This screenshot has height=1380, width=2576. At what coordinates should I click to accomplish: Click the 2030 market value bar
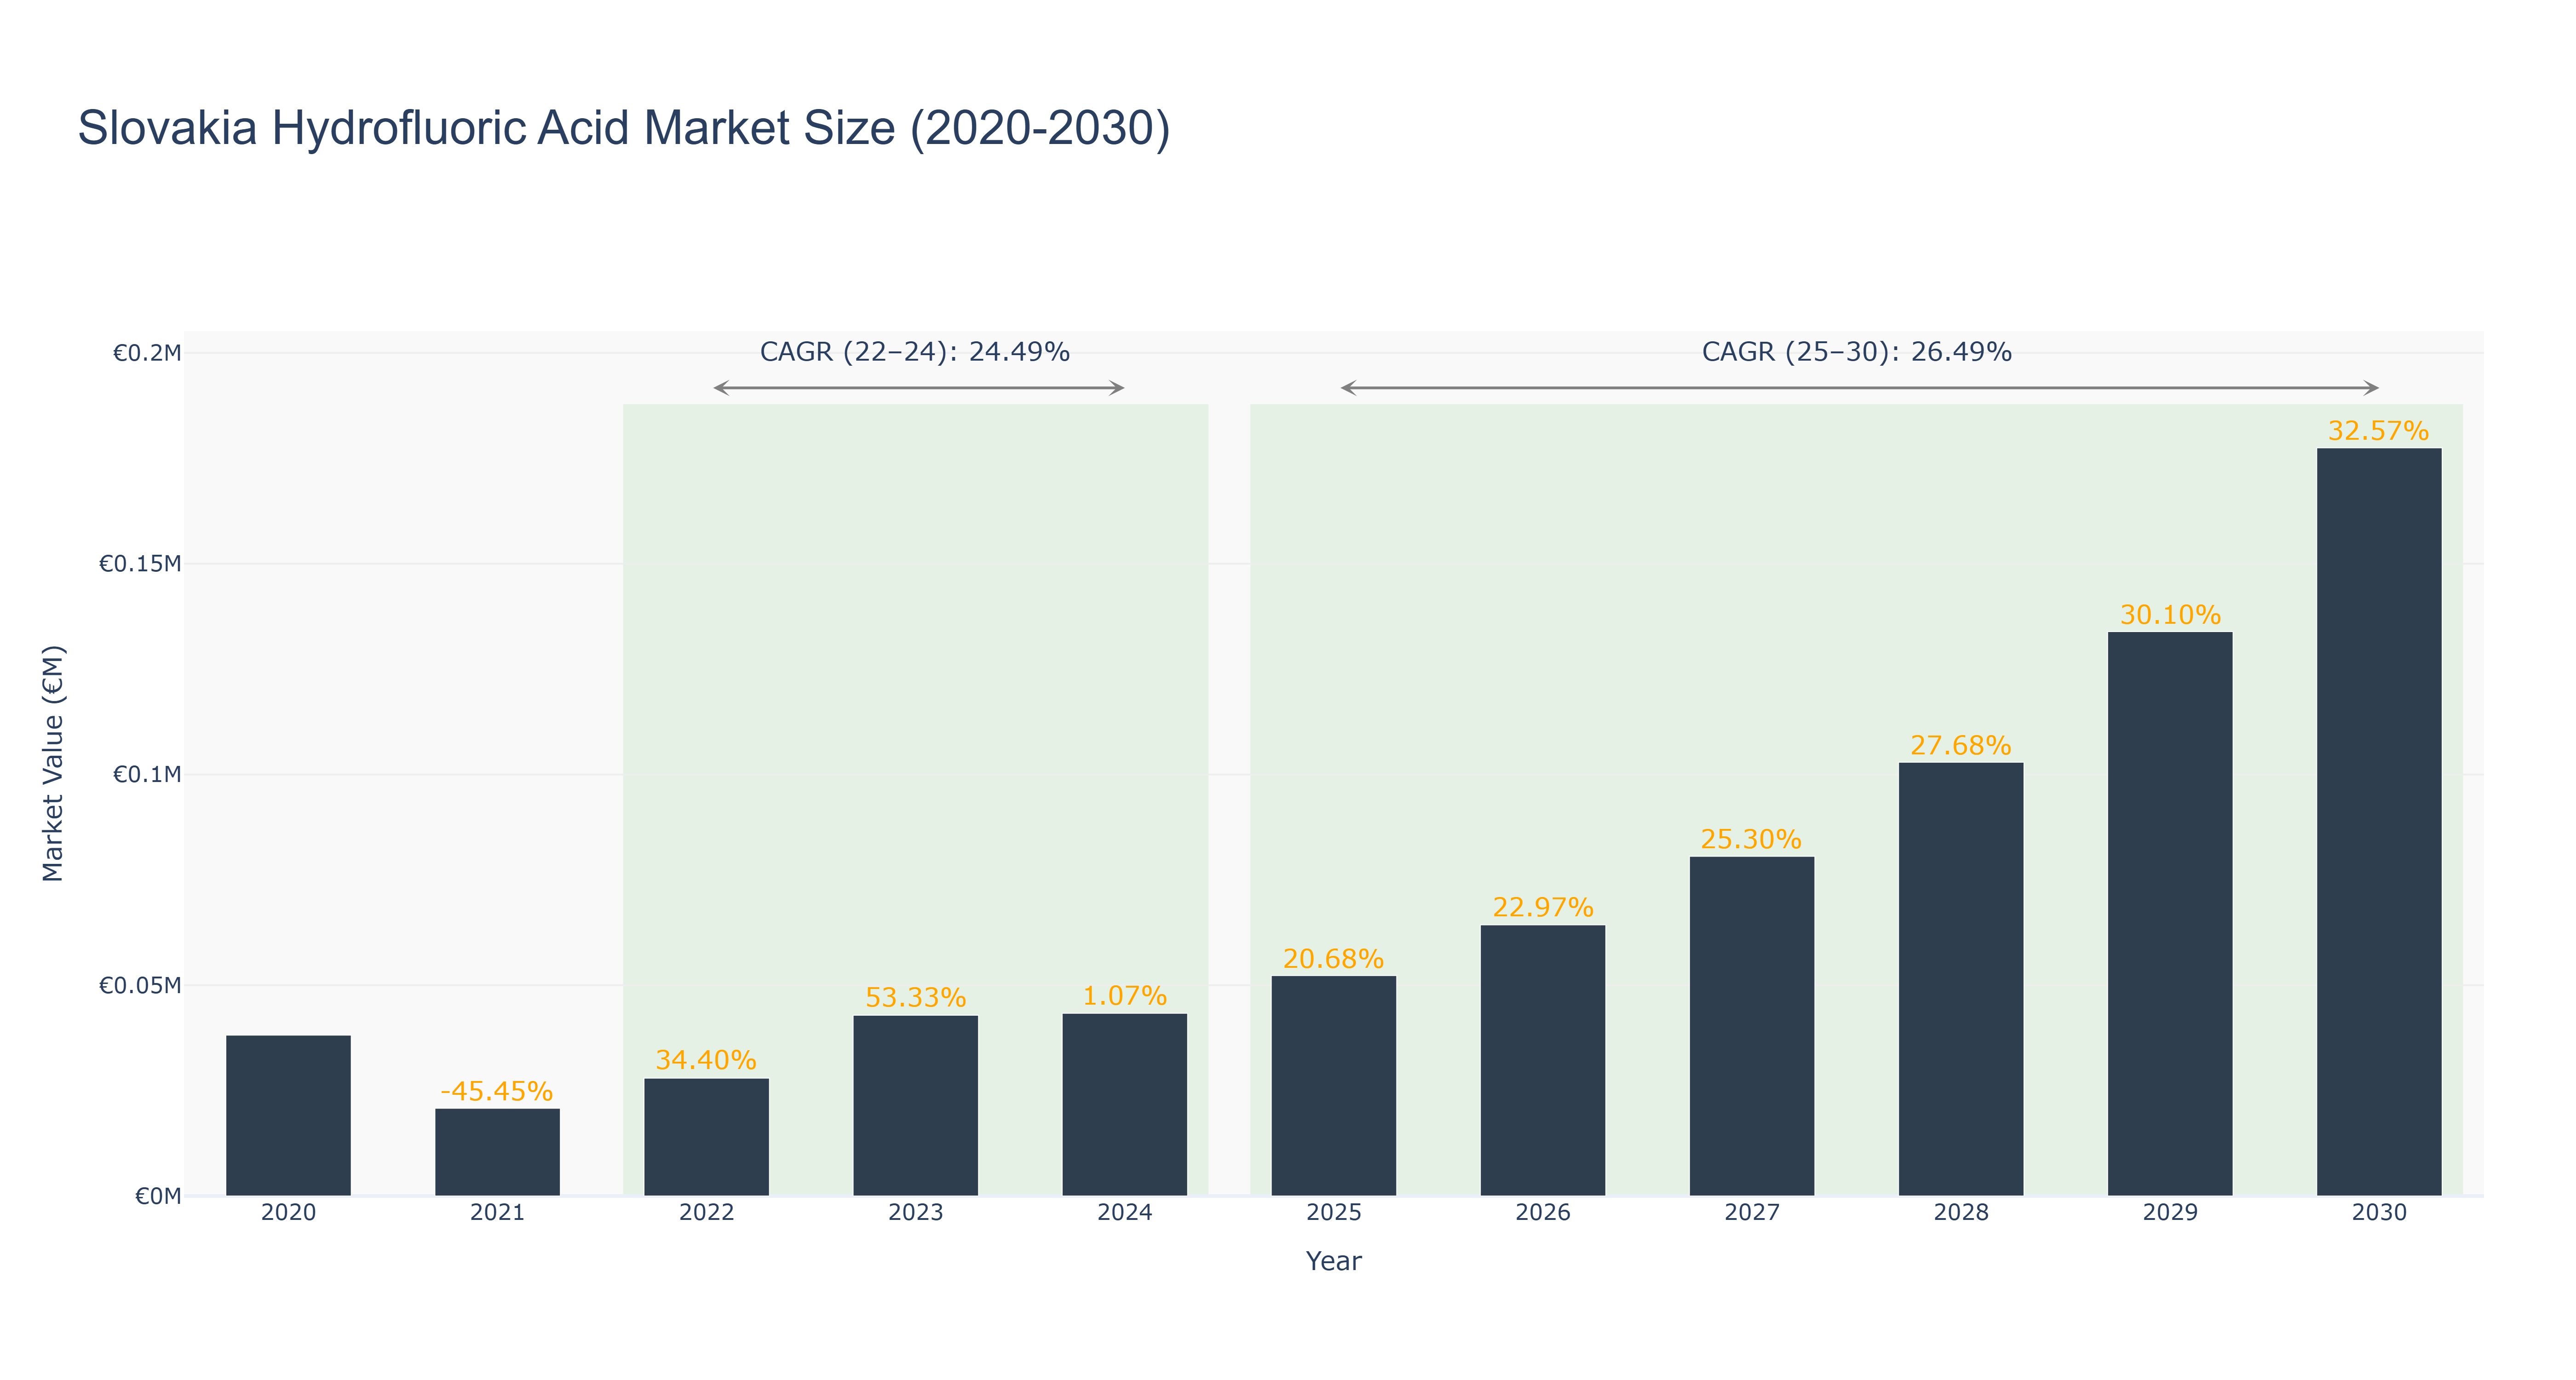2378,822
